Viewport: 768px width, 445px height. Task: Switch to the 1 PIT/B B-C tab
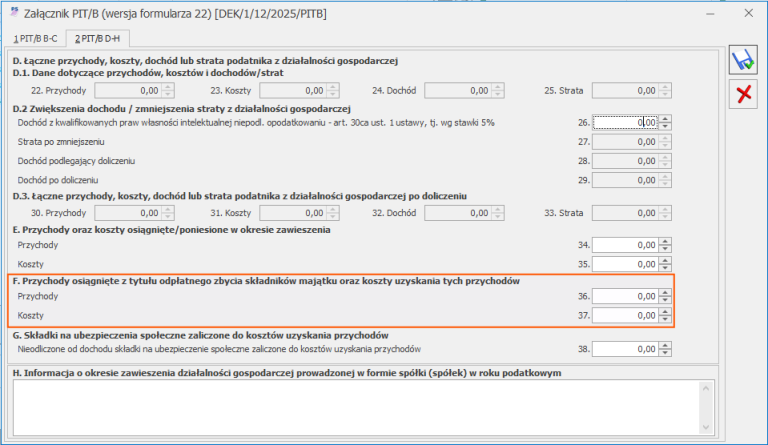pyautogui.click(x=35, y=39)
